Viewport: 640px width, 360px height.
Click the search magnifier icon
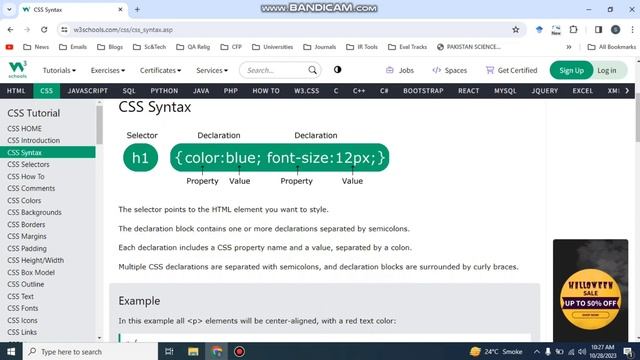click(312, 70)
